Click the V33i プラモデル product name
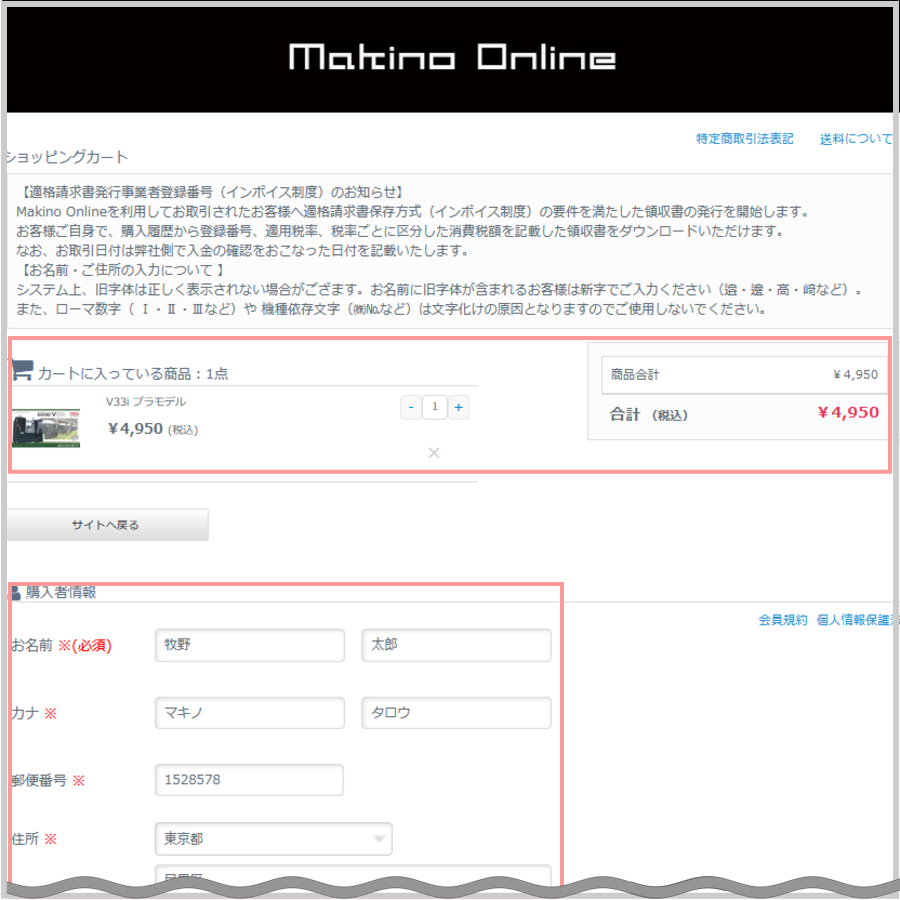 tap(146, 402)
